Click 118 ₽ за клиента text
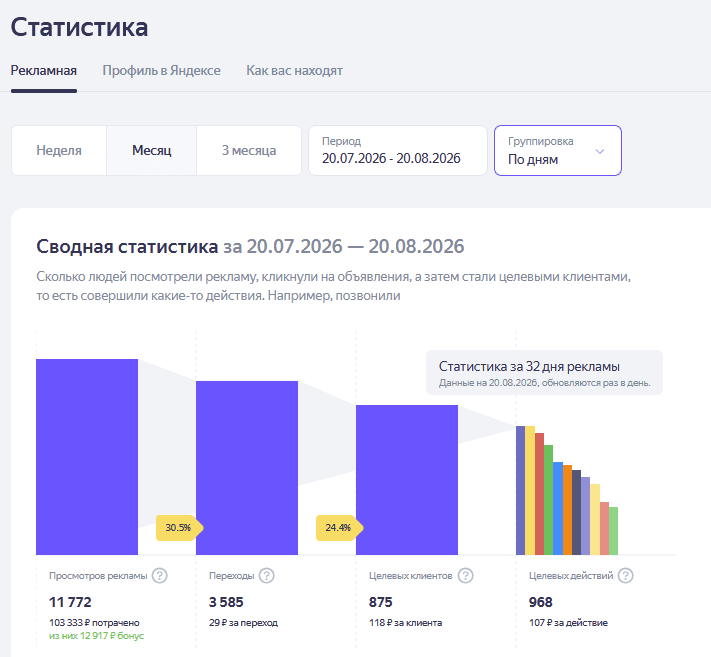This screenshot has width=711, height=657. [405, 623]
